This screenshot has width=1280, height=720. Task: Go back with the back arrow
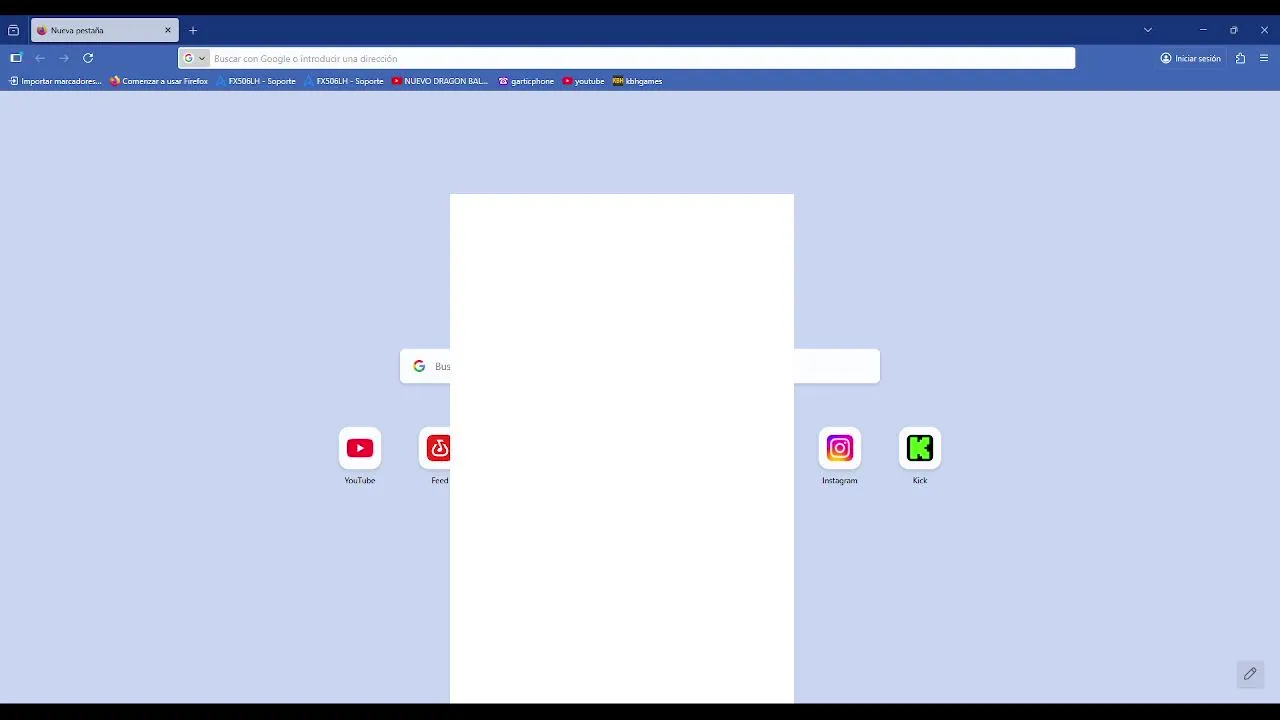click(40, 58)
